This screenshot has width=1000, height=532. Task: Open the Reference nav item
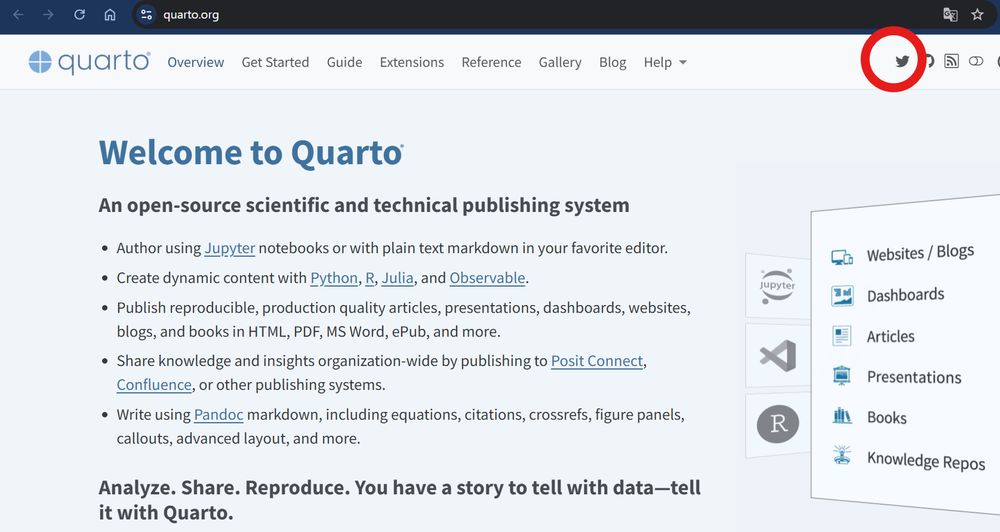491,63
